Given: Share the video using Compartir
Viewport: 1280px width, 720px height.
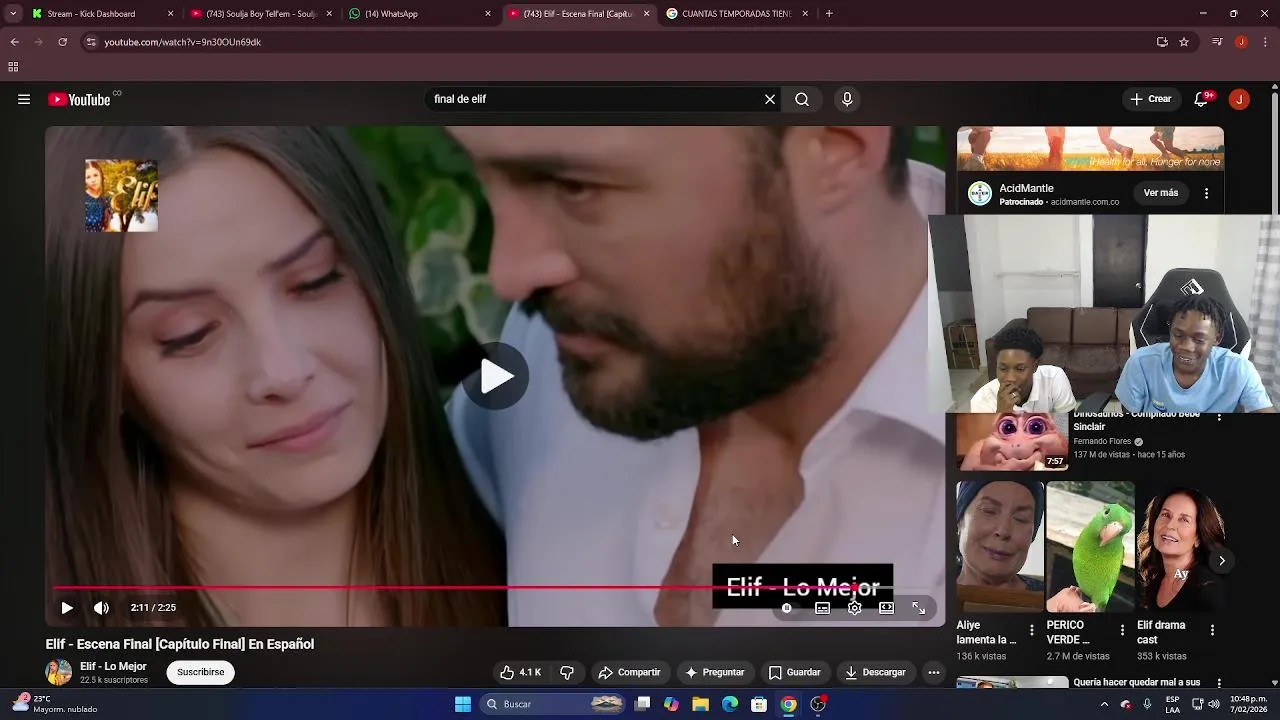Looking at the screenshot, I should (x=629, y=672).
